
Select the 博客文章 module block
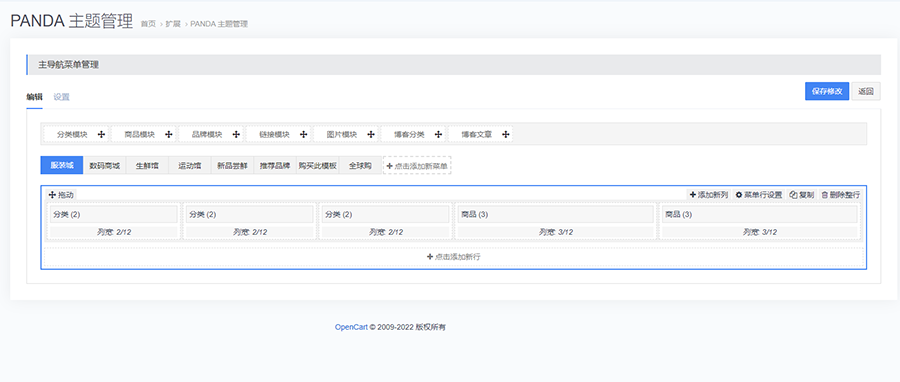point(480,134)
